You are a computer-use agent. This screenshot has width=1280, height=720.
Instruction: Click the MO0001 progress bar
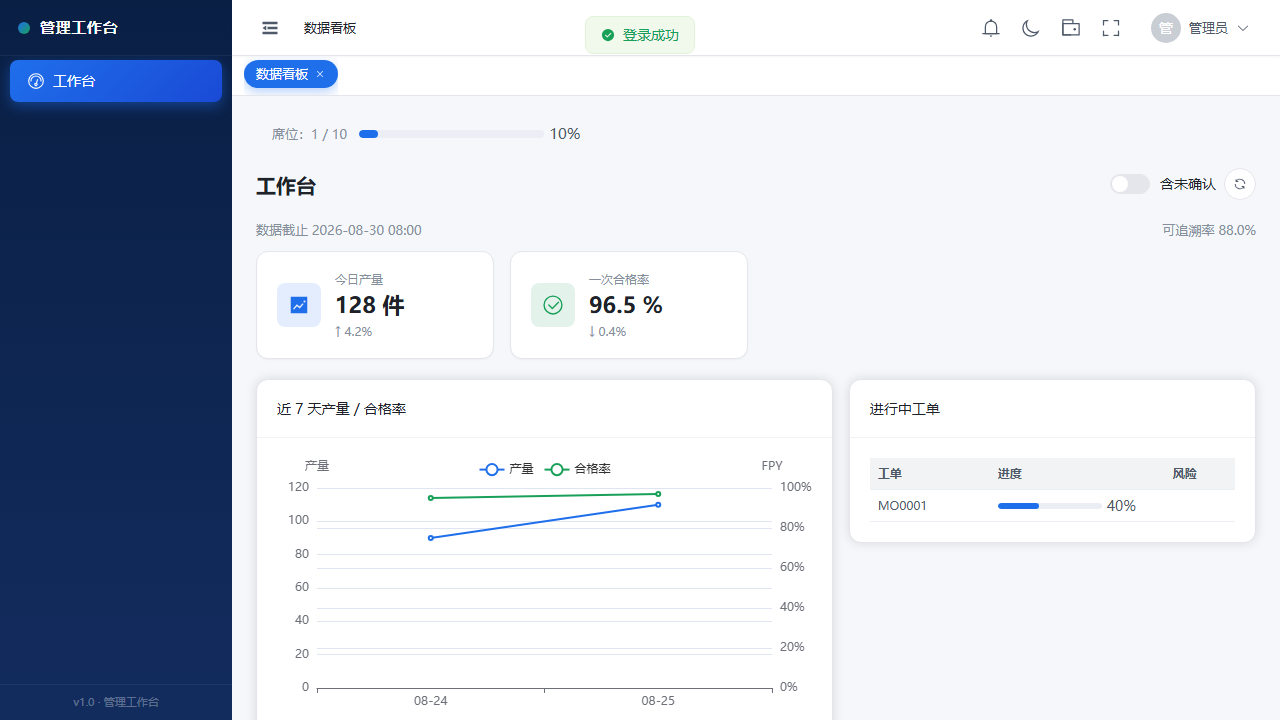click(x=1050, y=506)
